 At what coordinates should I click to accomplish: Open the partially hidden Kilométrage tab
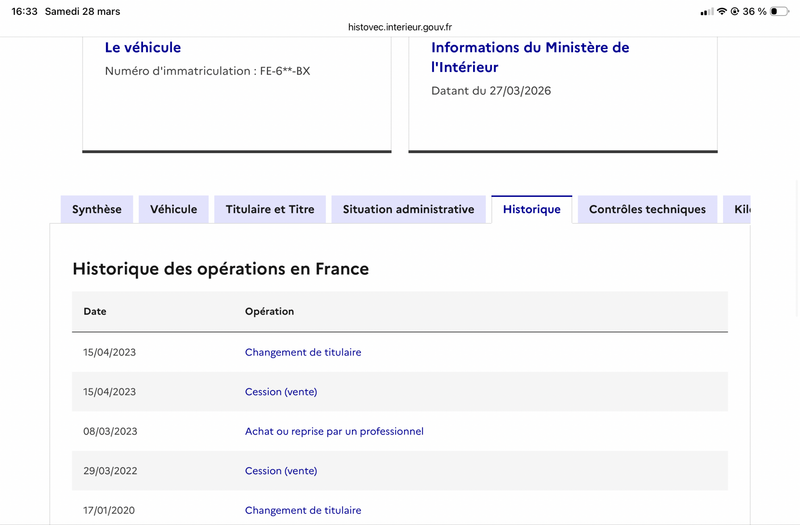pyautogui.click(x=739, y=210)
